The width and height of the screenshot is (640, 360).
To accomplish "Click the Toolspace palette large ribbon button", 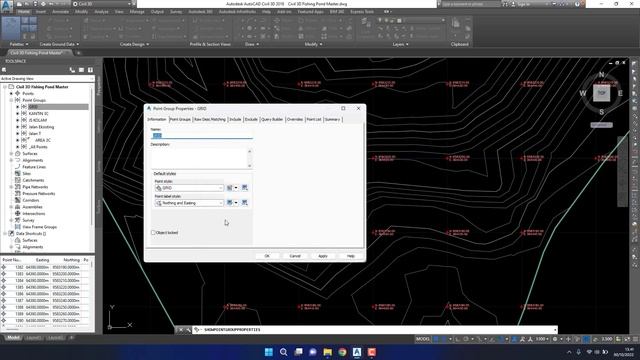I will pyautogui.click(x=11, y=28).
